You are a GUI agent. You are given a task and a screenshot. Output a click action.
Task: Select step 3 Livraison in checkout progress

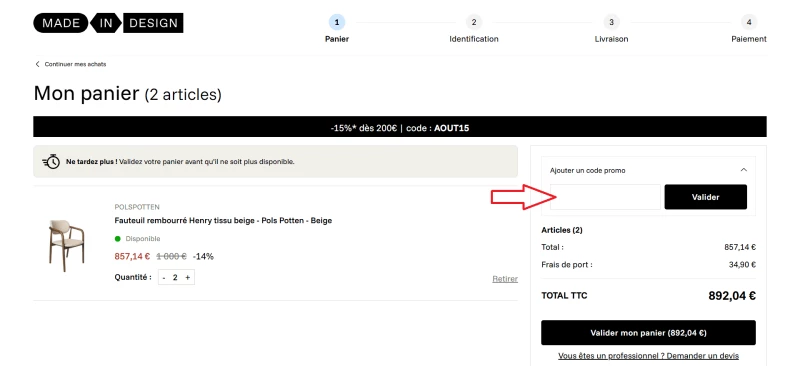coord(611,29)
